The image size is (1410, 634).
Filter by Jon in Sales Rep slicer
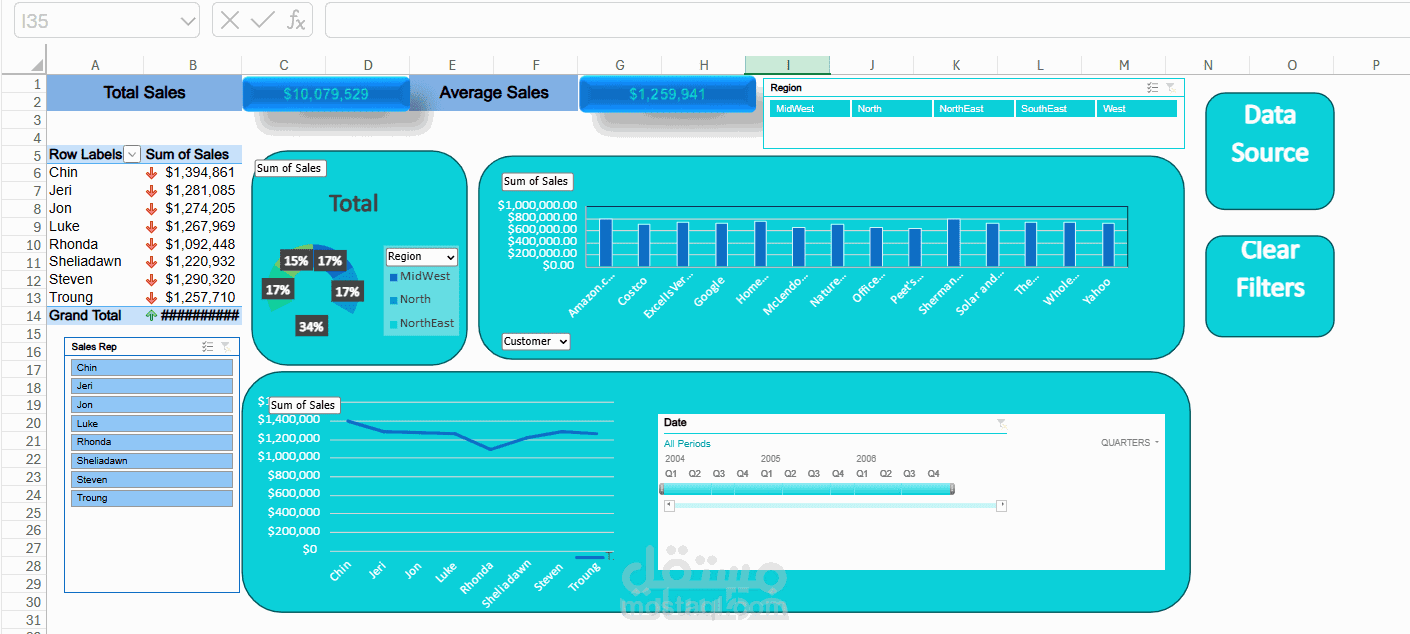pos(152,405)
